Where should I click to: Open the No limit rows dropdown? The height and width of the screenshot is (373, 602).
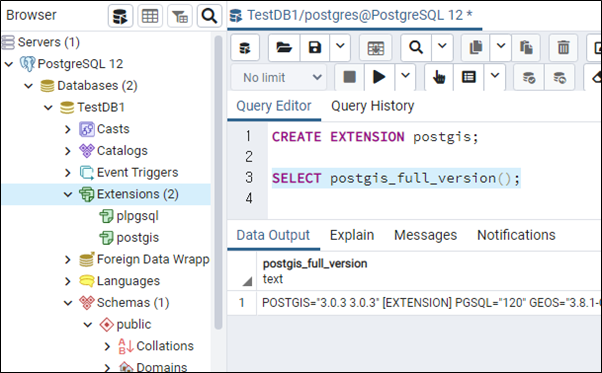(279, 78)
